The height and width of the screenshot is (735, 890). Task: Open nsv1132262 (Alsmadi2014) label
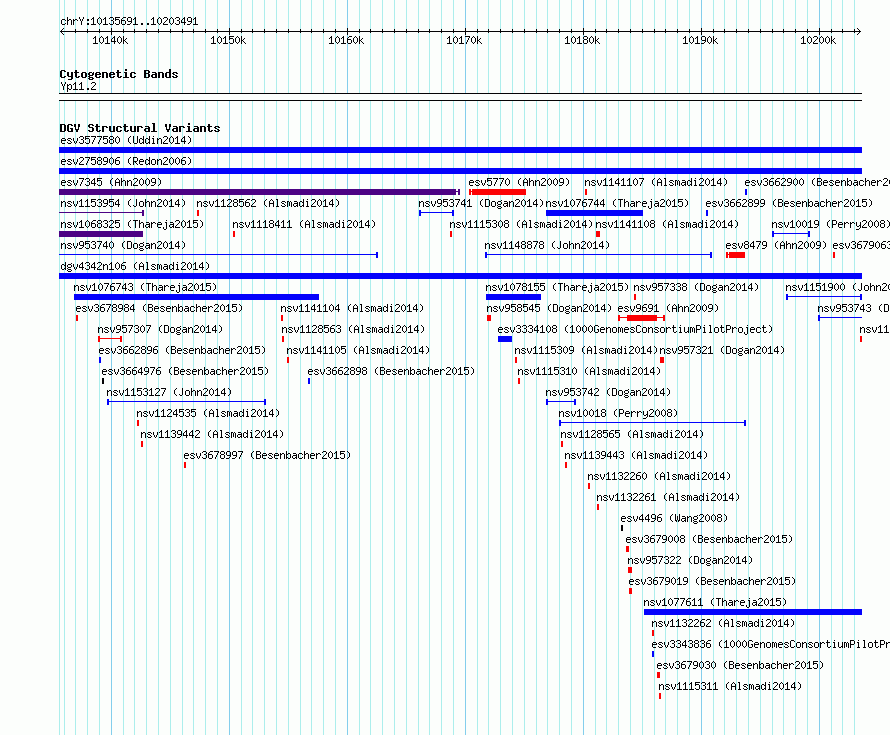(723, 623)
